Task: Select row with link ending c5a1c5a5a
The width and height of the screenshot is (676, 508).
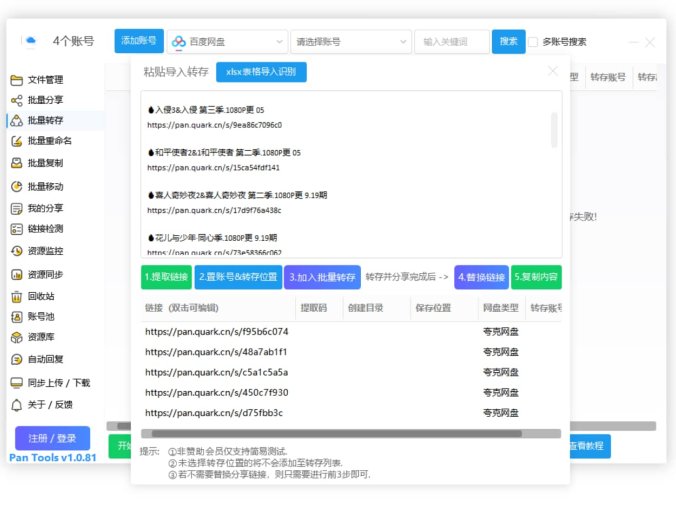Action: point(351,372)
